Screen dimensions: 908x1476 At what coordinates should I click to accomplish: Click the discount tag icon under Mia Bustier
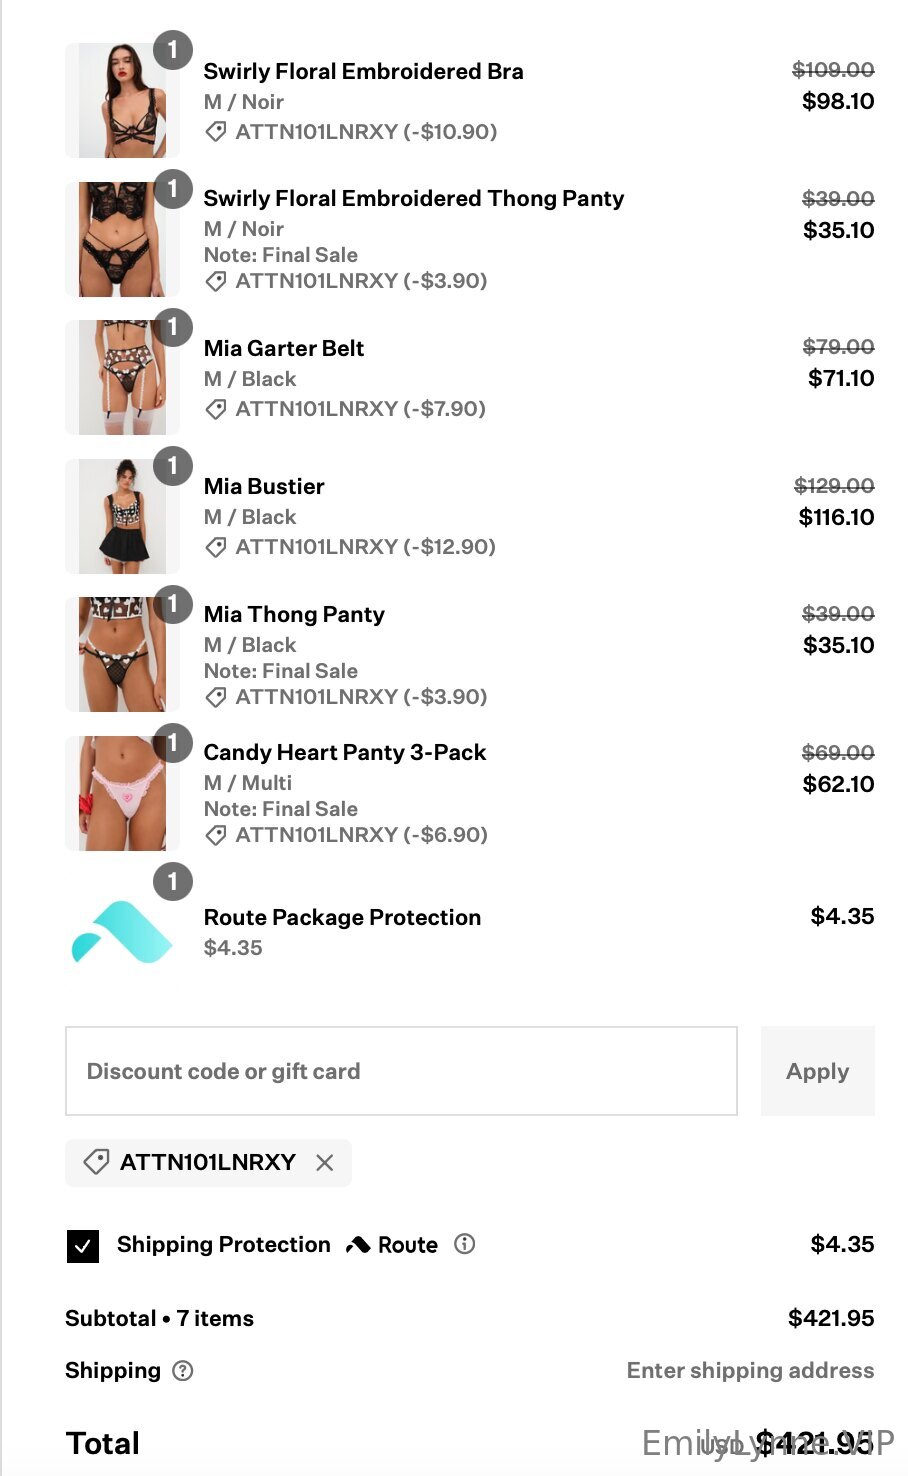216,547
